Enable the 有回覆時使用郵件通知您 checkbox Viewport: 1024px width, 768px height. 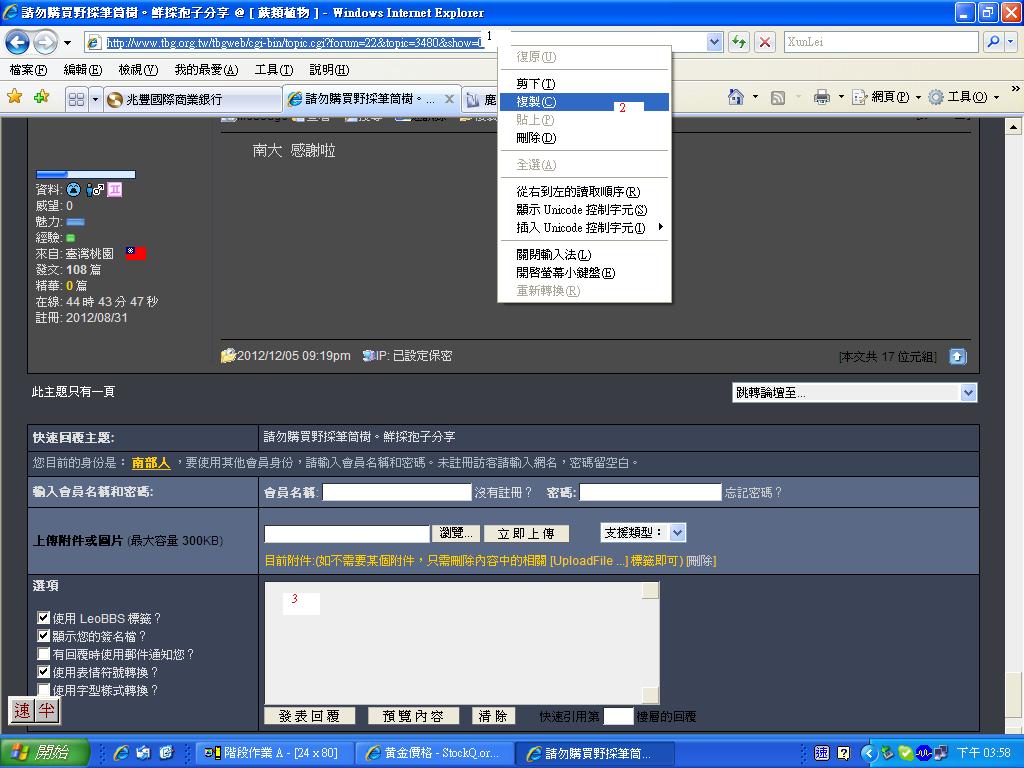click(x=43, y=654)
